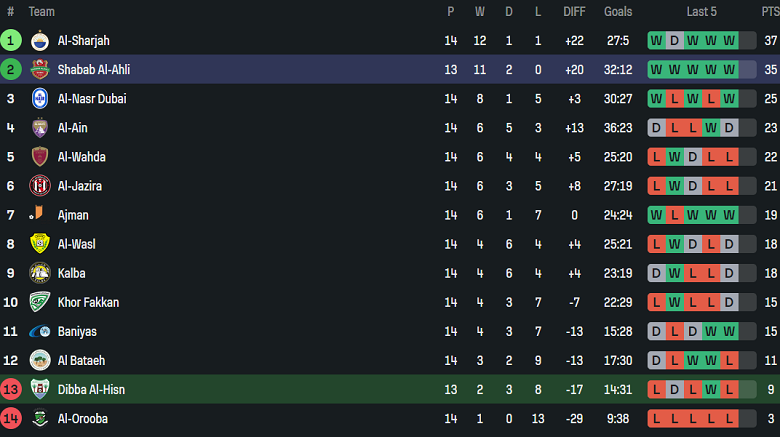
Task: Click Al-Orooba's position 14 red badge
Action: click(x=11, y=418)
